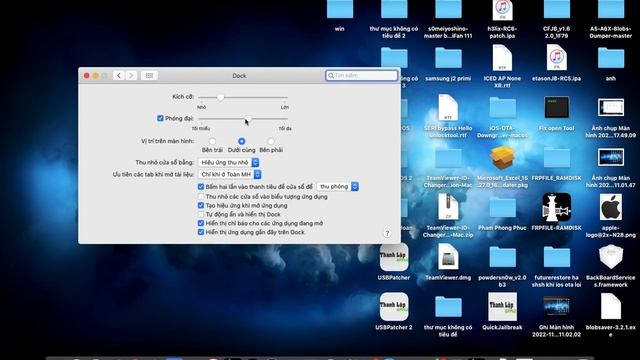Select QuickJailbreak app icon
Screen dimensions: 640x360
[x=502, y=307]
